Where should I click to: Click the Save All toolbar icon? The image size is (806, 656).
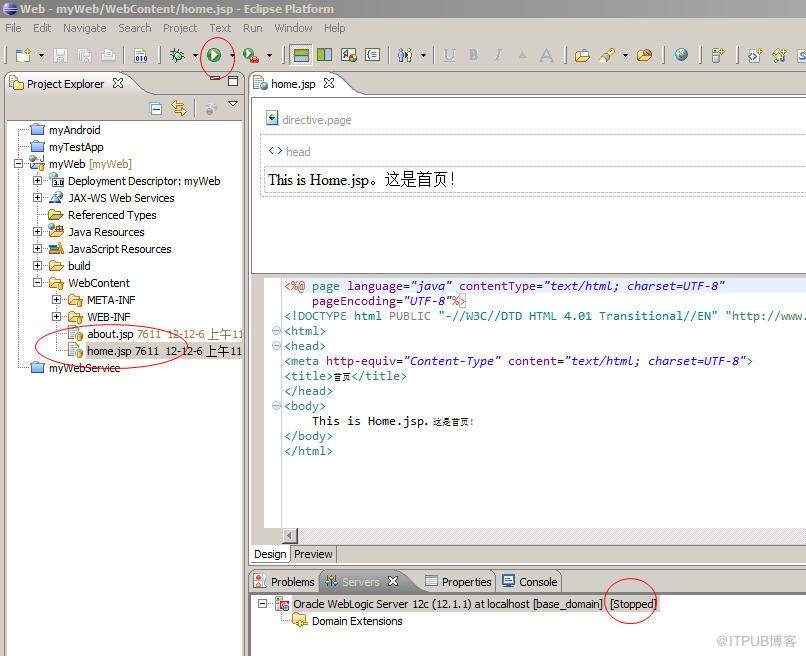[84, 55]
